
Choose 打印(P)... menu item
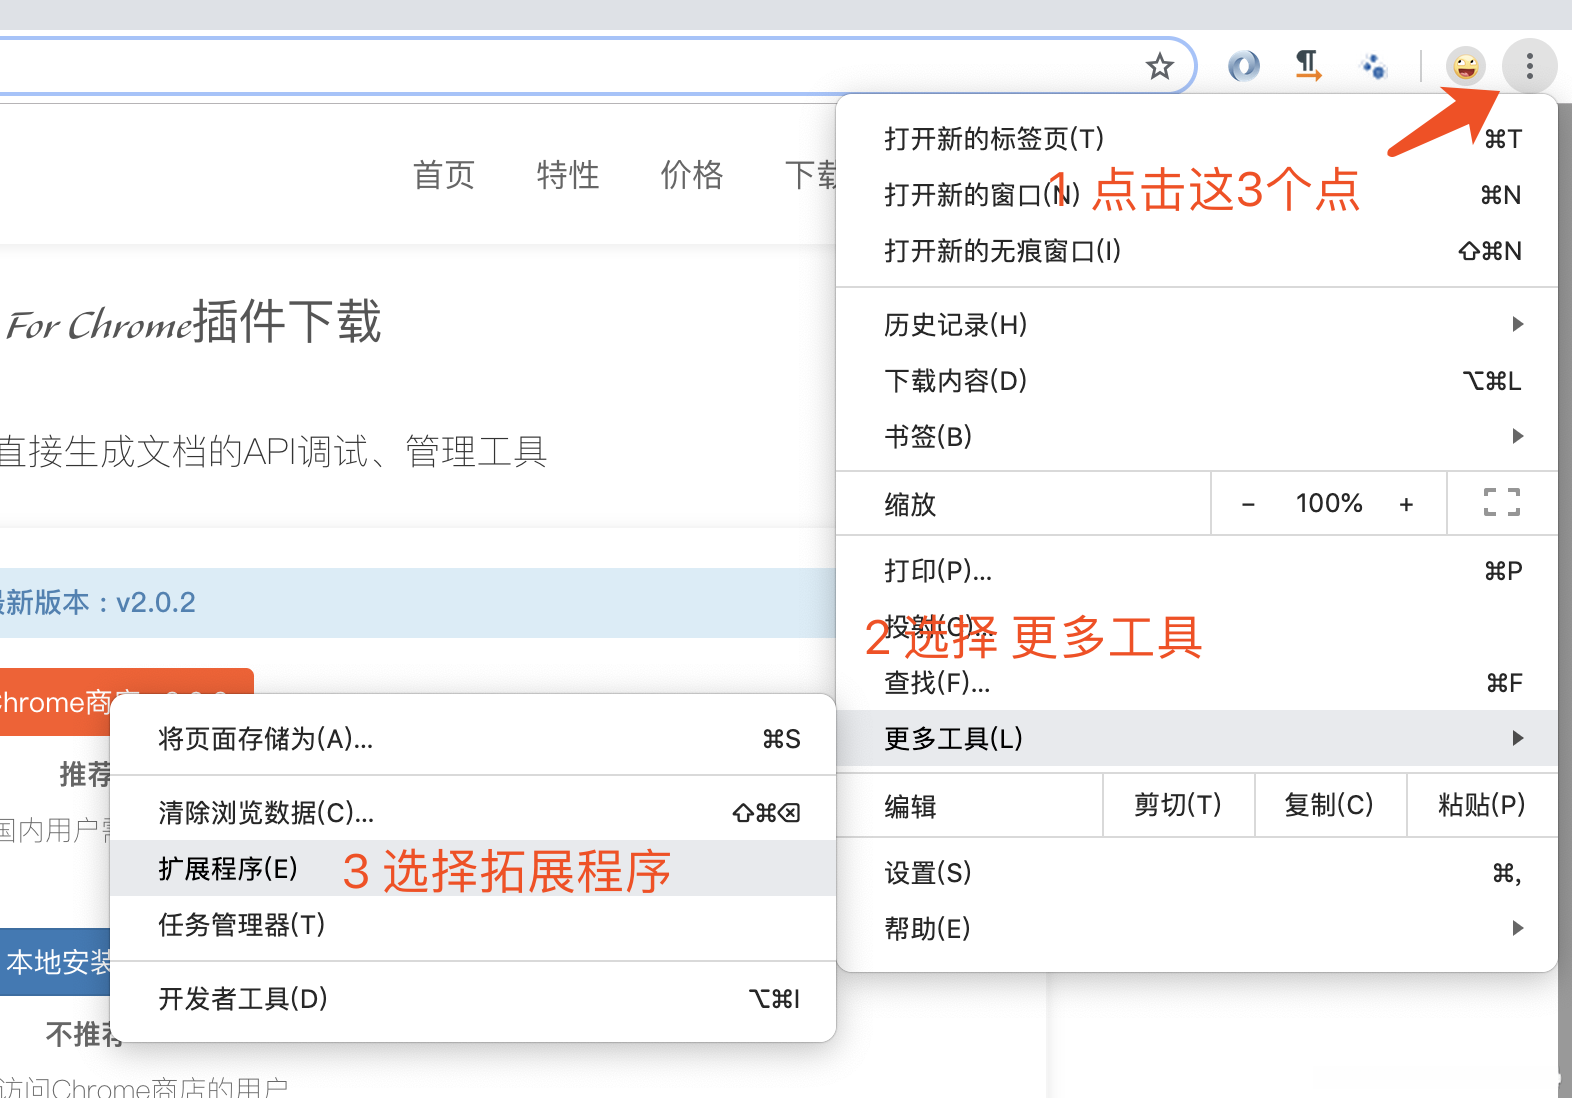1197,570
